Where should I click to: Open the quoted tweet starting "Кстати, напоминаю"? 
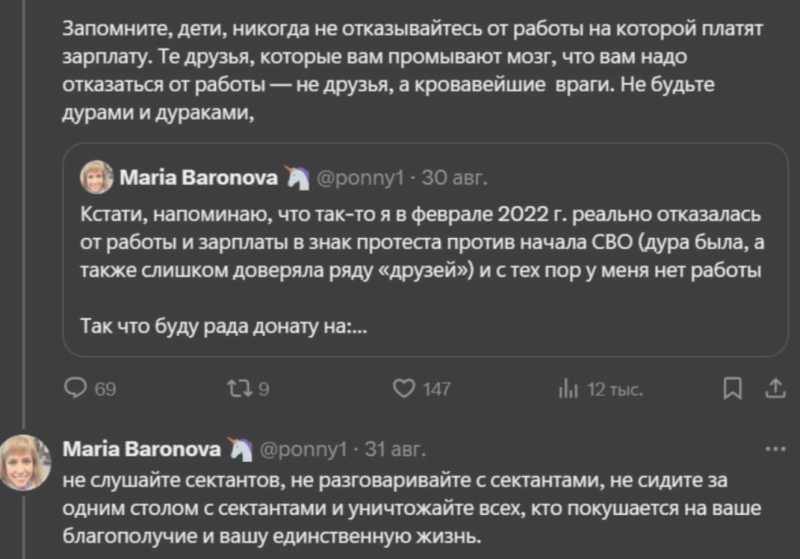[420, 241]
